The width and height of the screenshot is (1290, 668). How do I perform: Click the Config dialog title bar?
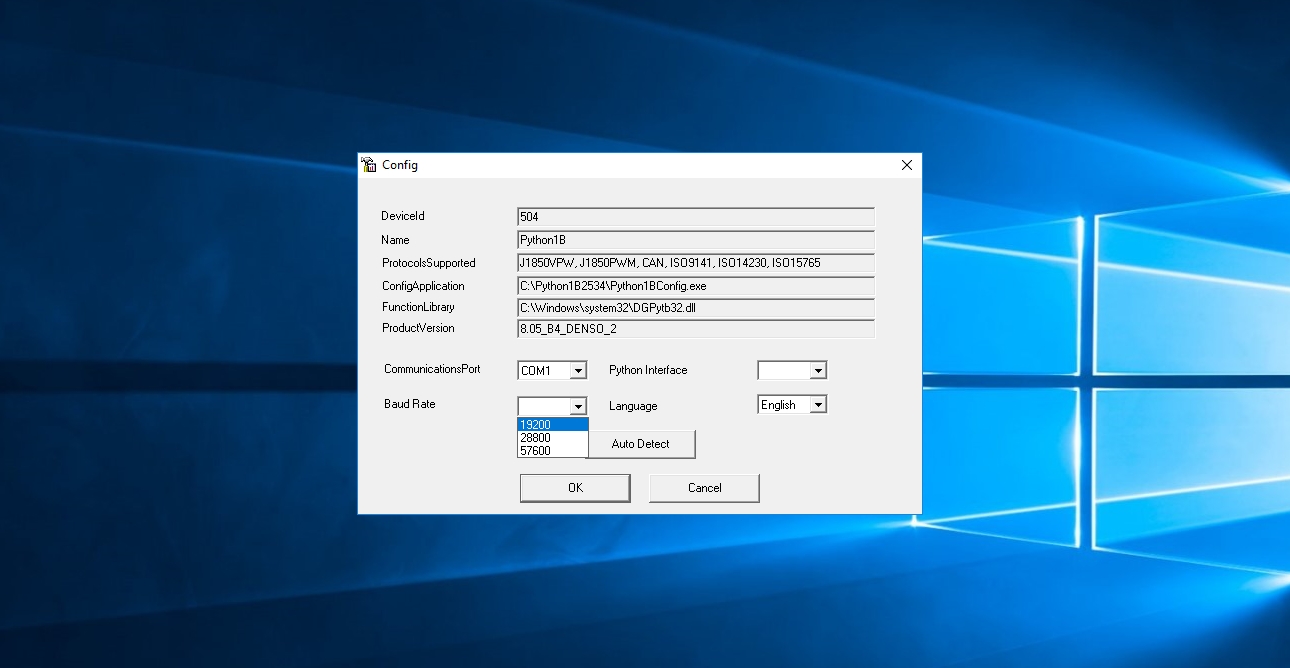tap(640, 165)
